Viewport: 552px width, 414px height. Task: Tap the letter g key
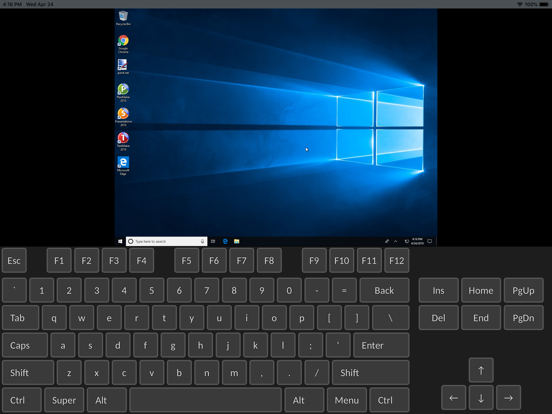(x=173, y=345)
